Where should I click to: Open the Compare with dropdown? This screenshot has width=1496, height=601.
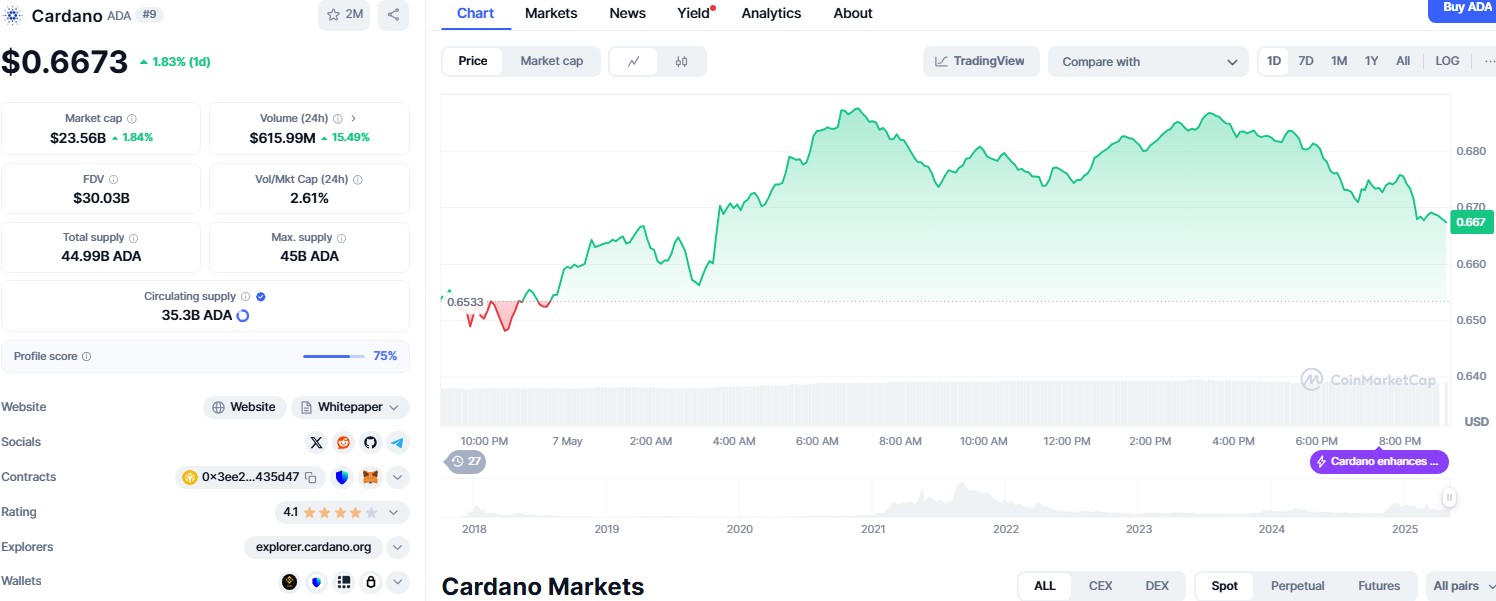(1148, 62)
